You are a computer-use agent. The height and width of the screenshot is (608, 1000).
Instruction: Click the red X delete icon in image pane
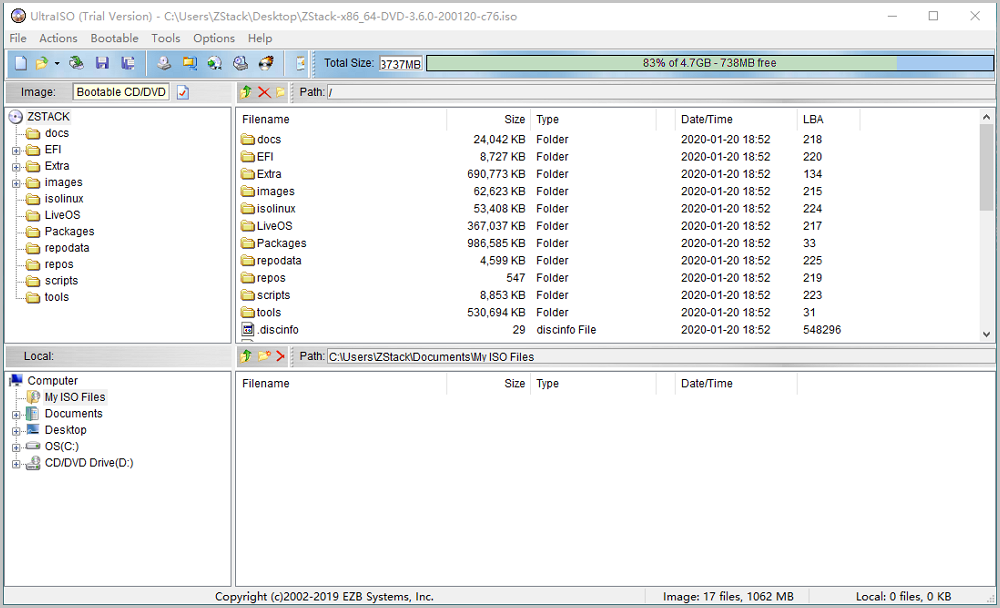coord(263,92)
